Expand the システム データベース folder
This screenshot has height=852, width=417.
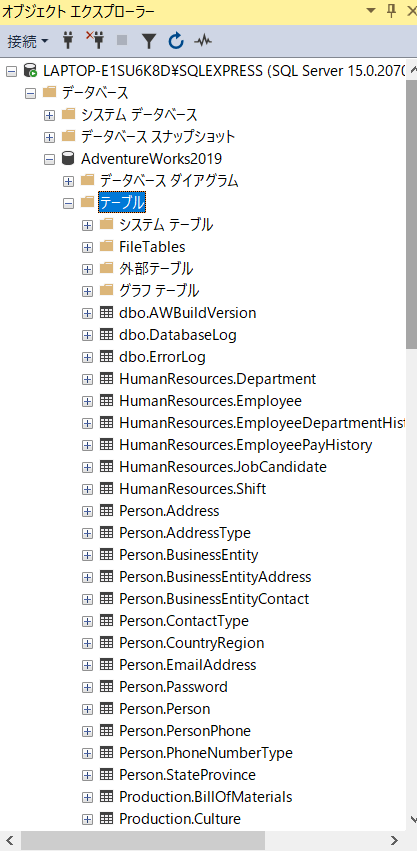pos(49,115)
